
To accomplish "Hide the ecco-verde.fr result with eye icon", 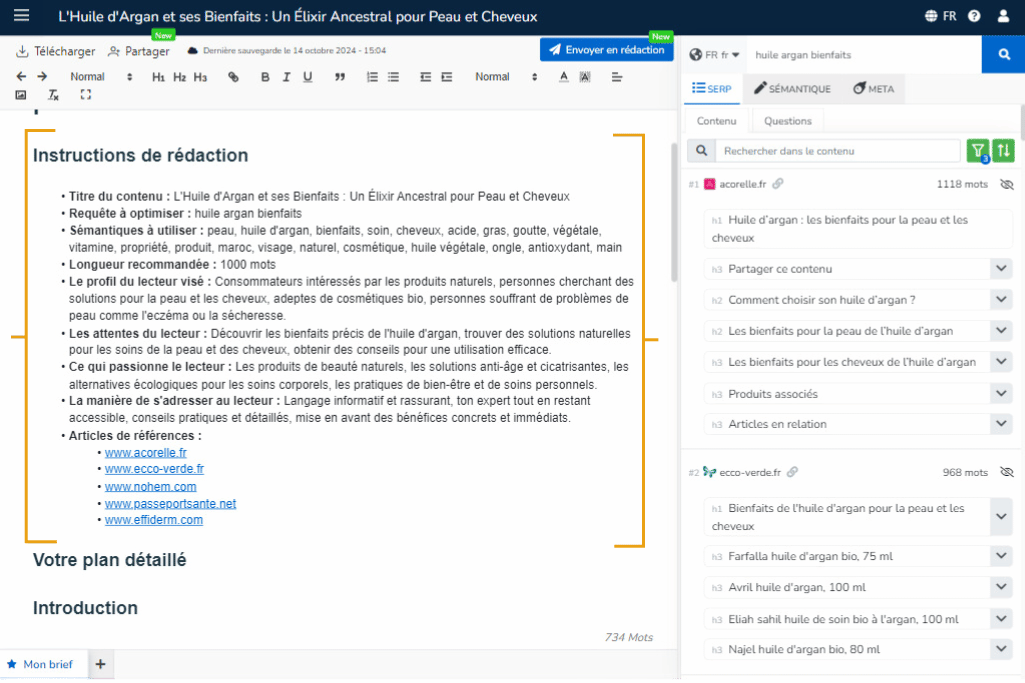I will (x=1007, y=473).
